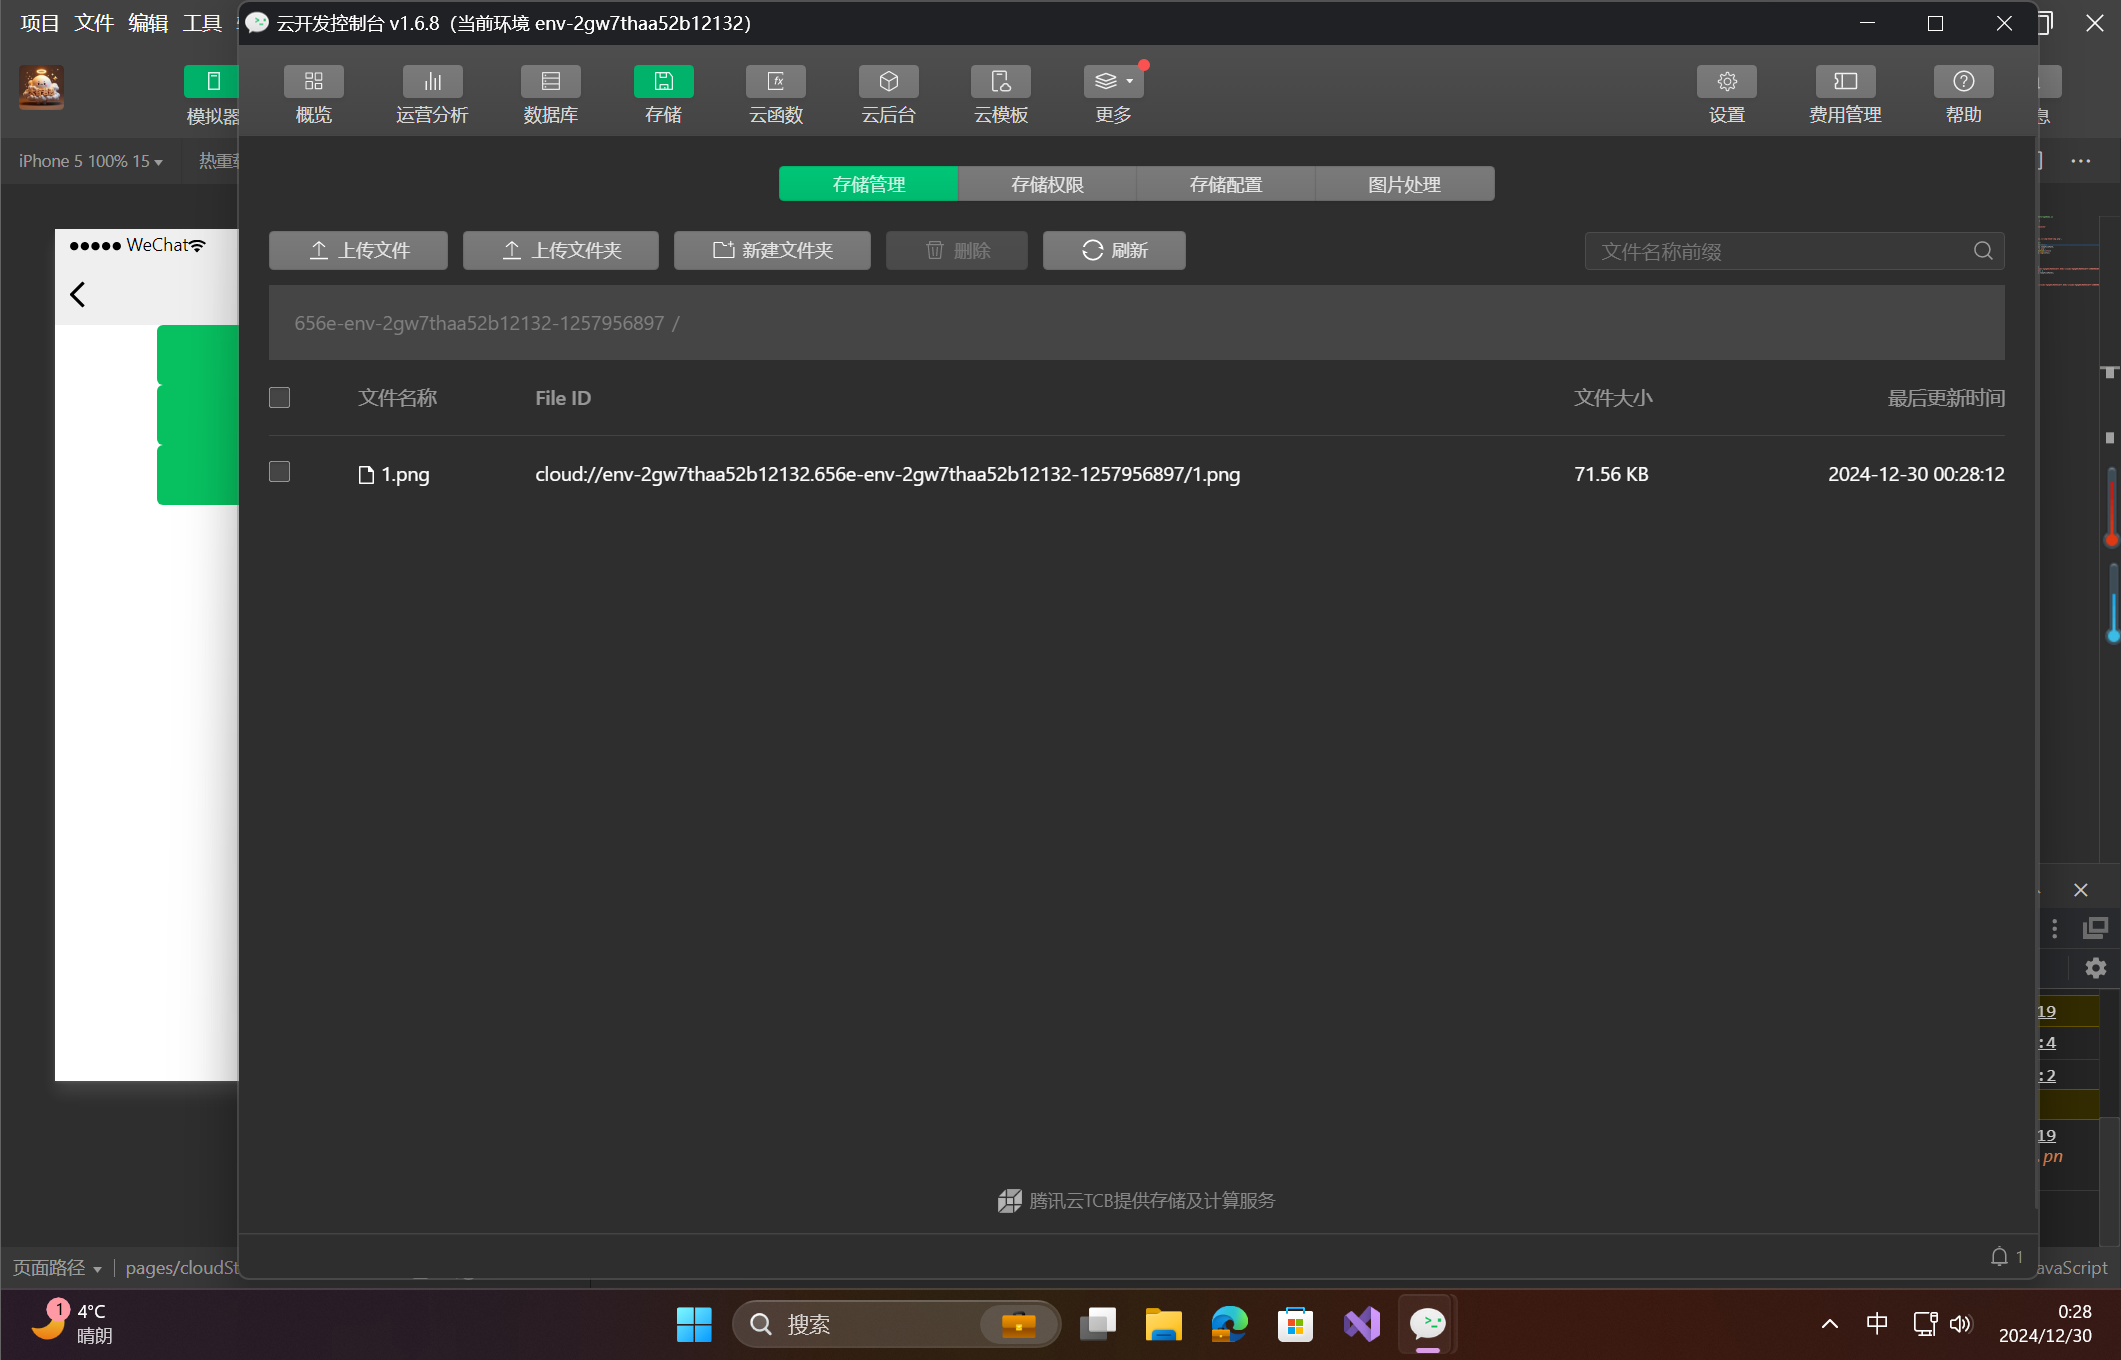Open the 费用管理 billing icon
The width and height of the screenshot is (2121, 1360).
coord(1845,82)
